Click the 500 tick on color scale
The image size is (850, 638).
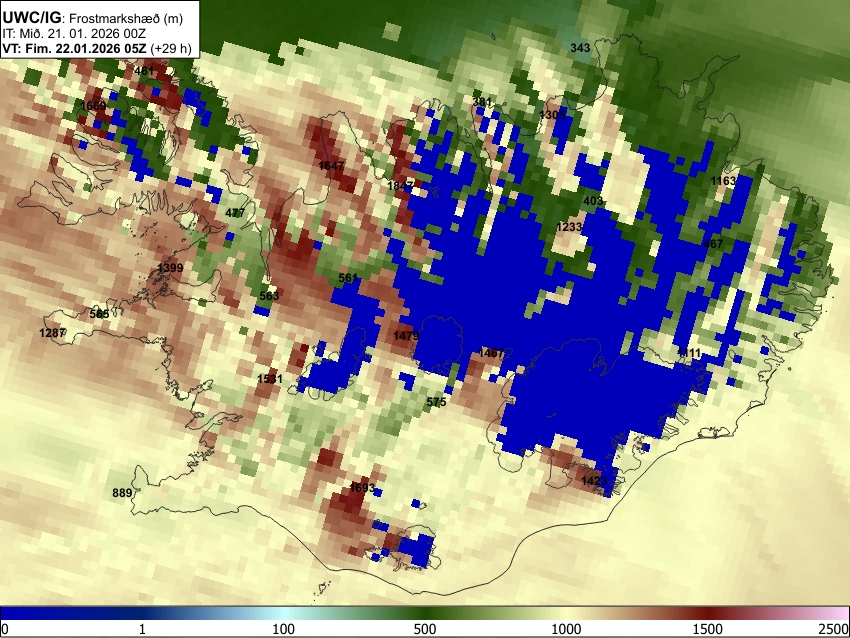pos(425,629)
